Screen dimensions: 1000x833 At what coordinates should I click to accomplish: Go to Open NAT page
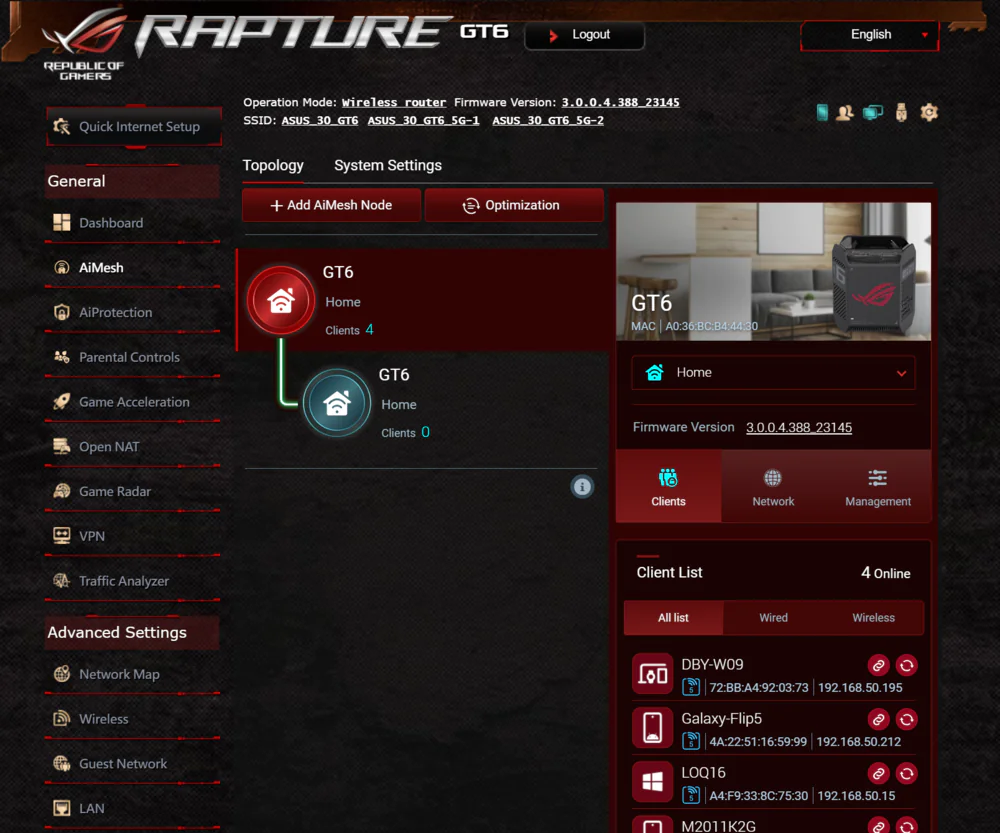click(133, 446)
